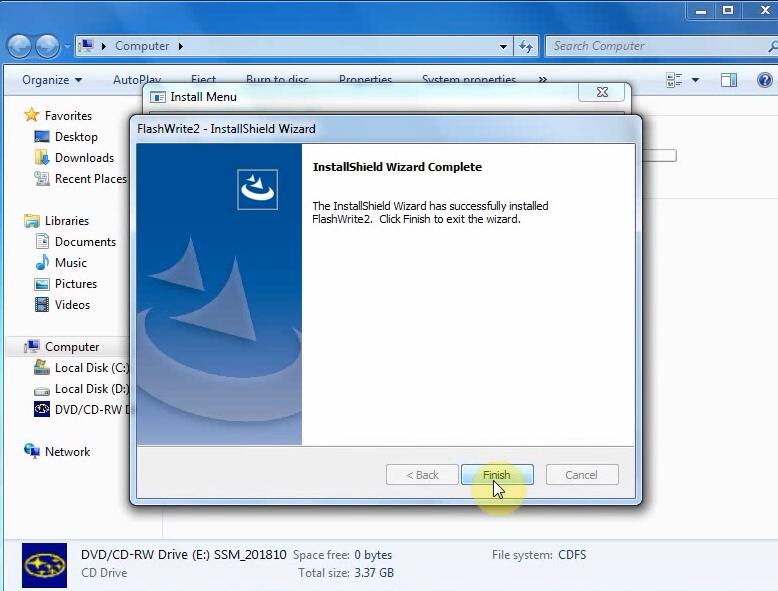Click the InstallShield logo in the wizard
The width and height of the screenshot is (778, 591).
258,190
